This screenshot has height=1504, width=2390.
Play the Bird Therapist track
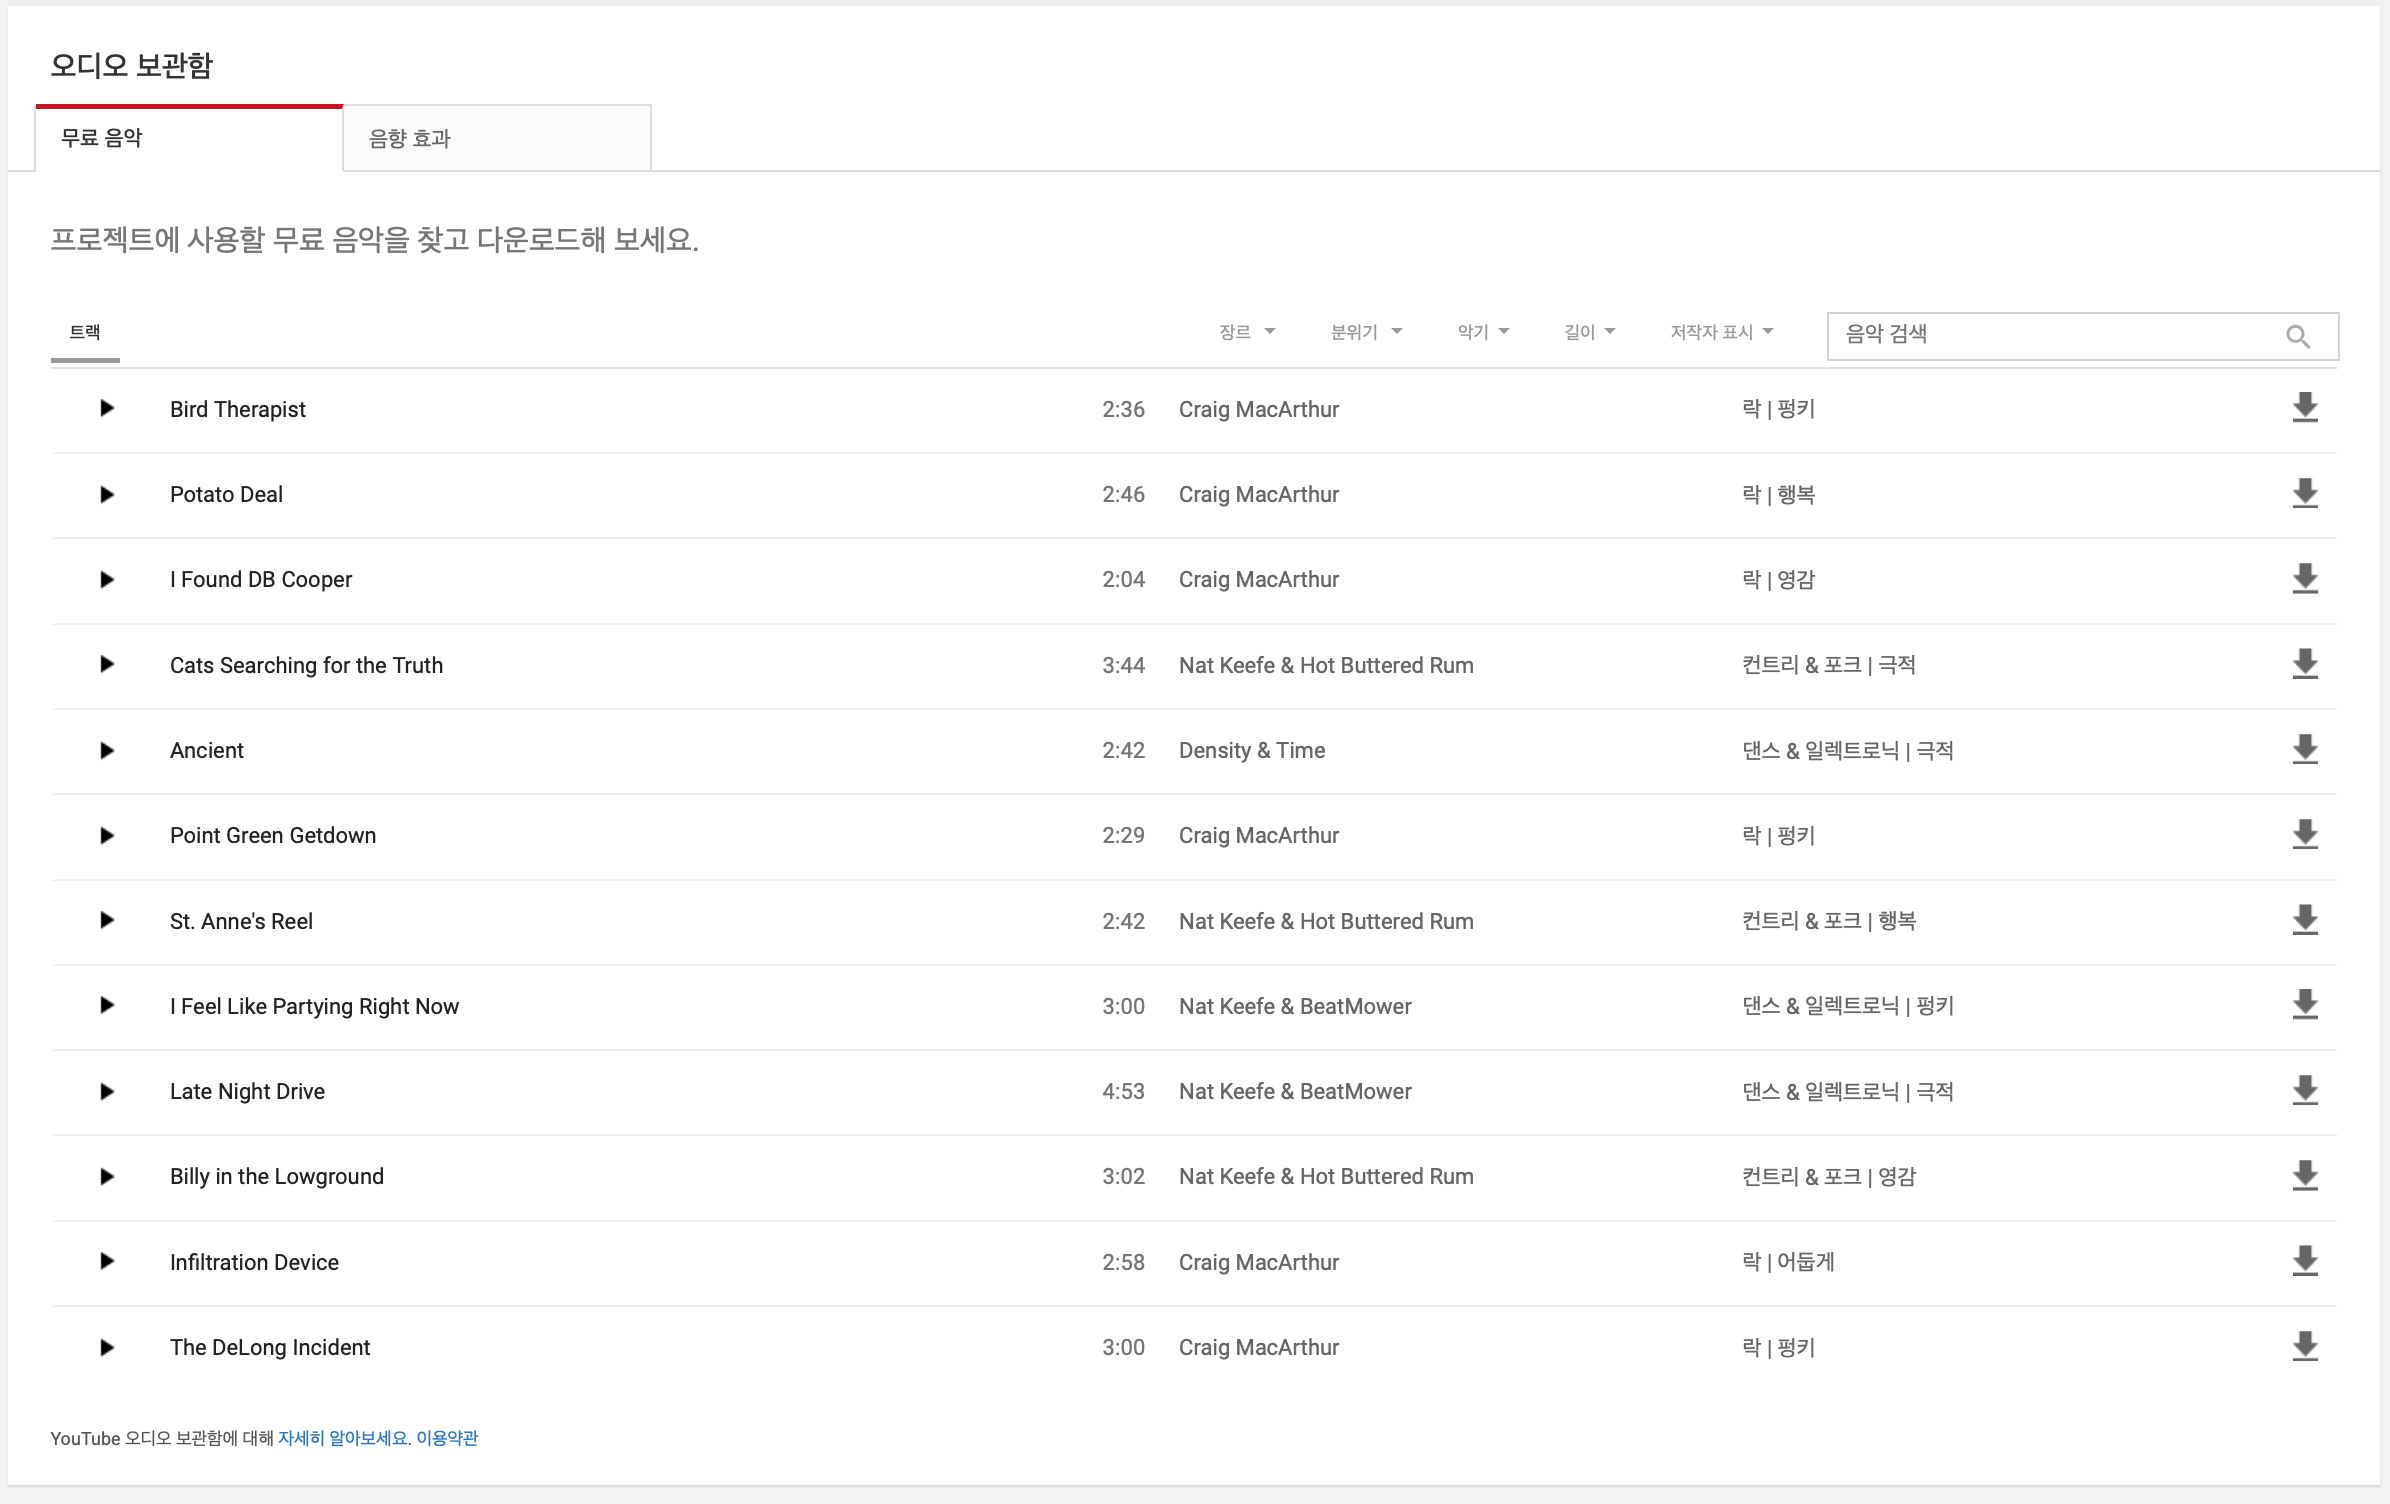[107, 408]
